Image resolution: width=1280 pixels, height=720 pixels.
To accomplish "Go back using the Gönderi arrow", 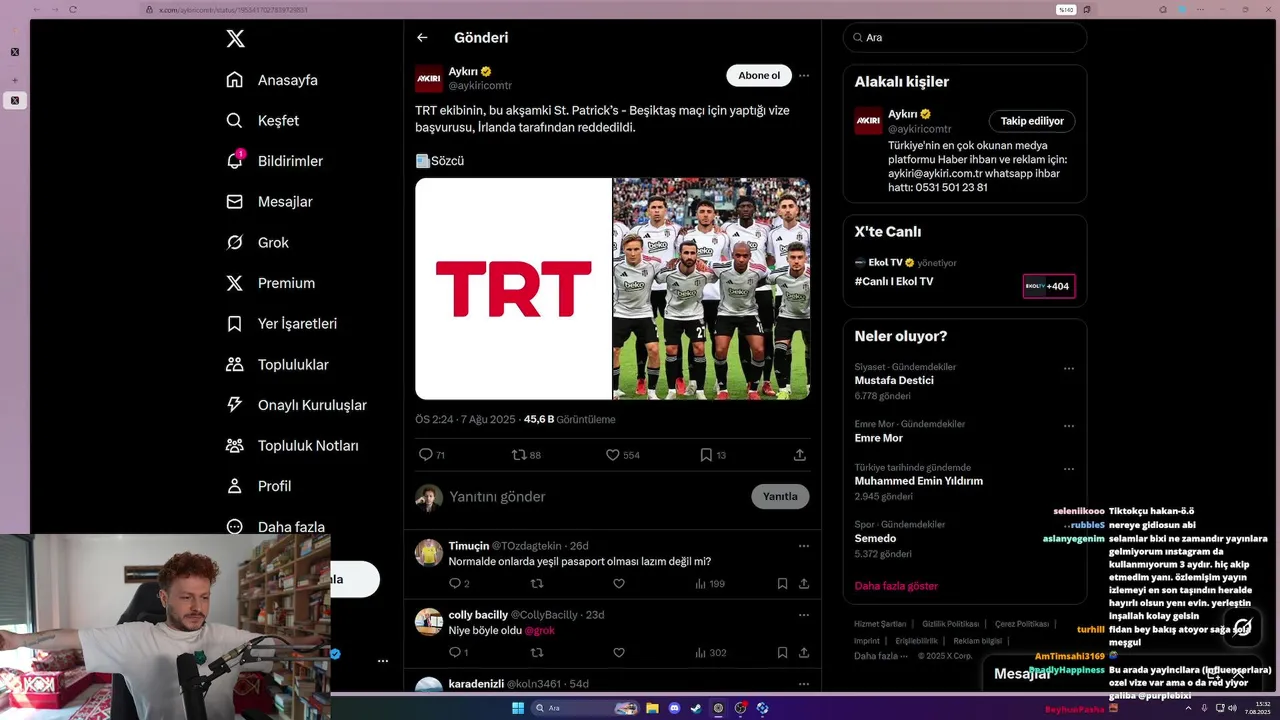I will pyautogui.click(x=422, y=38).
